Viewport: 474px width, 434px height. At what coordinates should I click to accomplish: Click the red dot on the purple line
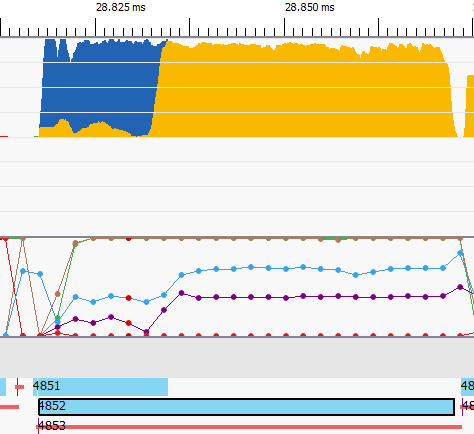coord(129,323)
